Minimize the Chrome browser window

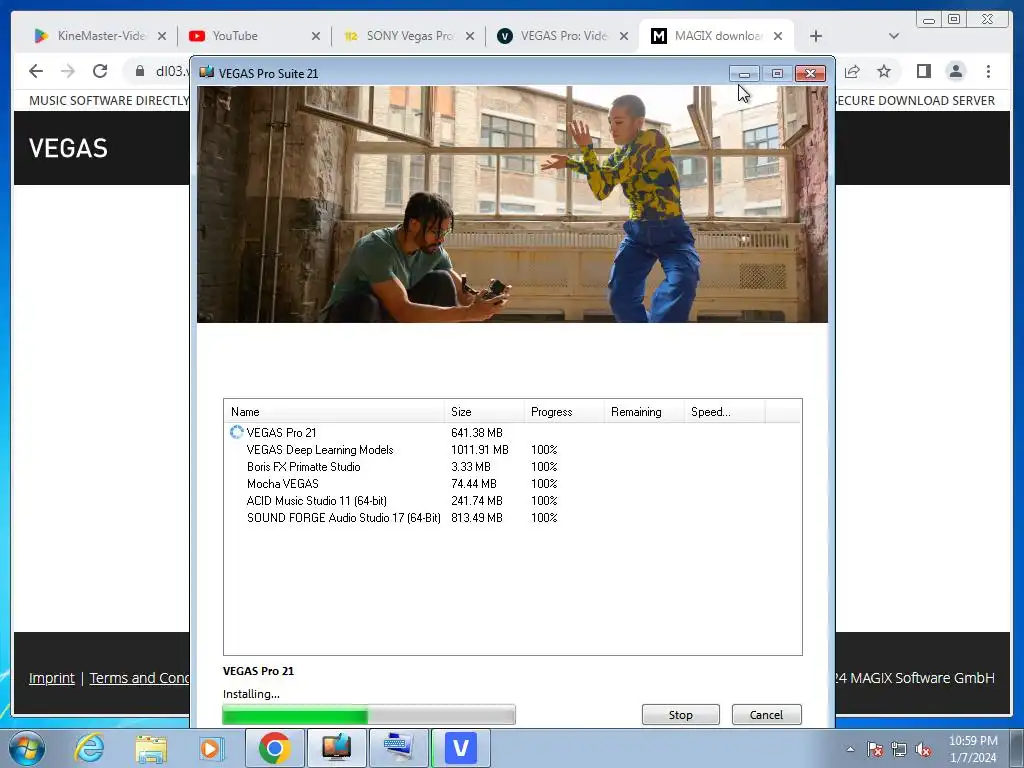coord(929,20)
